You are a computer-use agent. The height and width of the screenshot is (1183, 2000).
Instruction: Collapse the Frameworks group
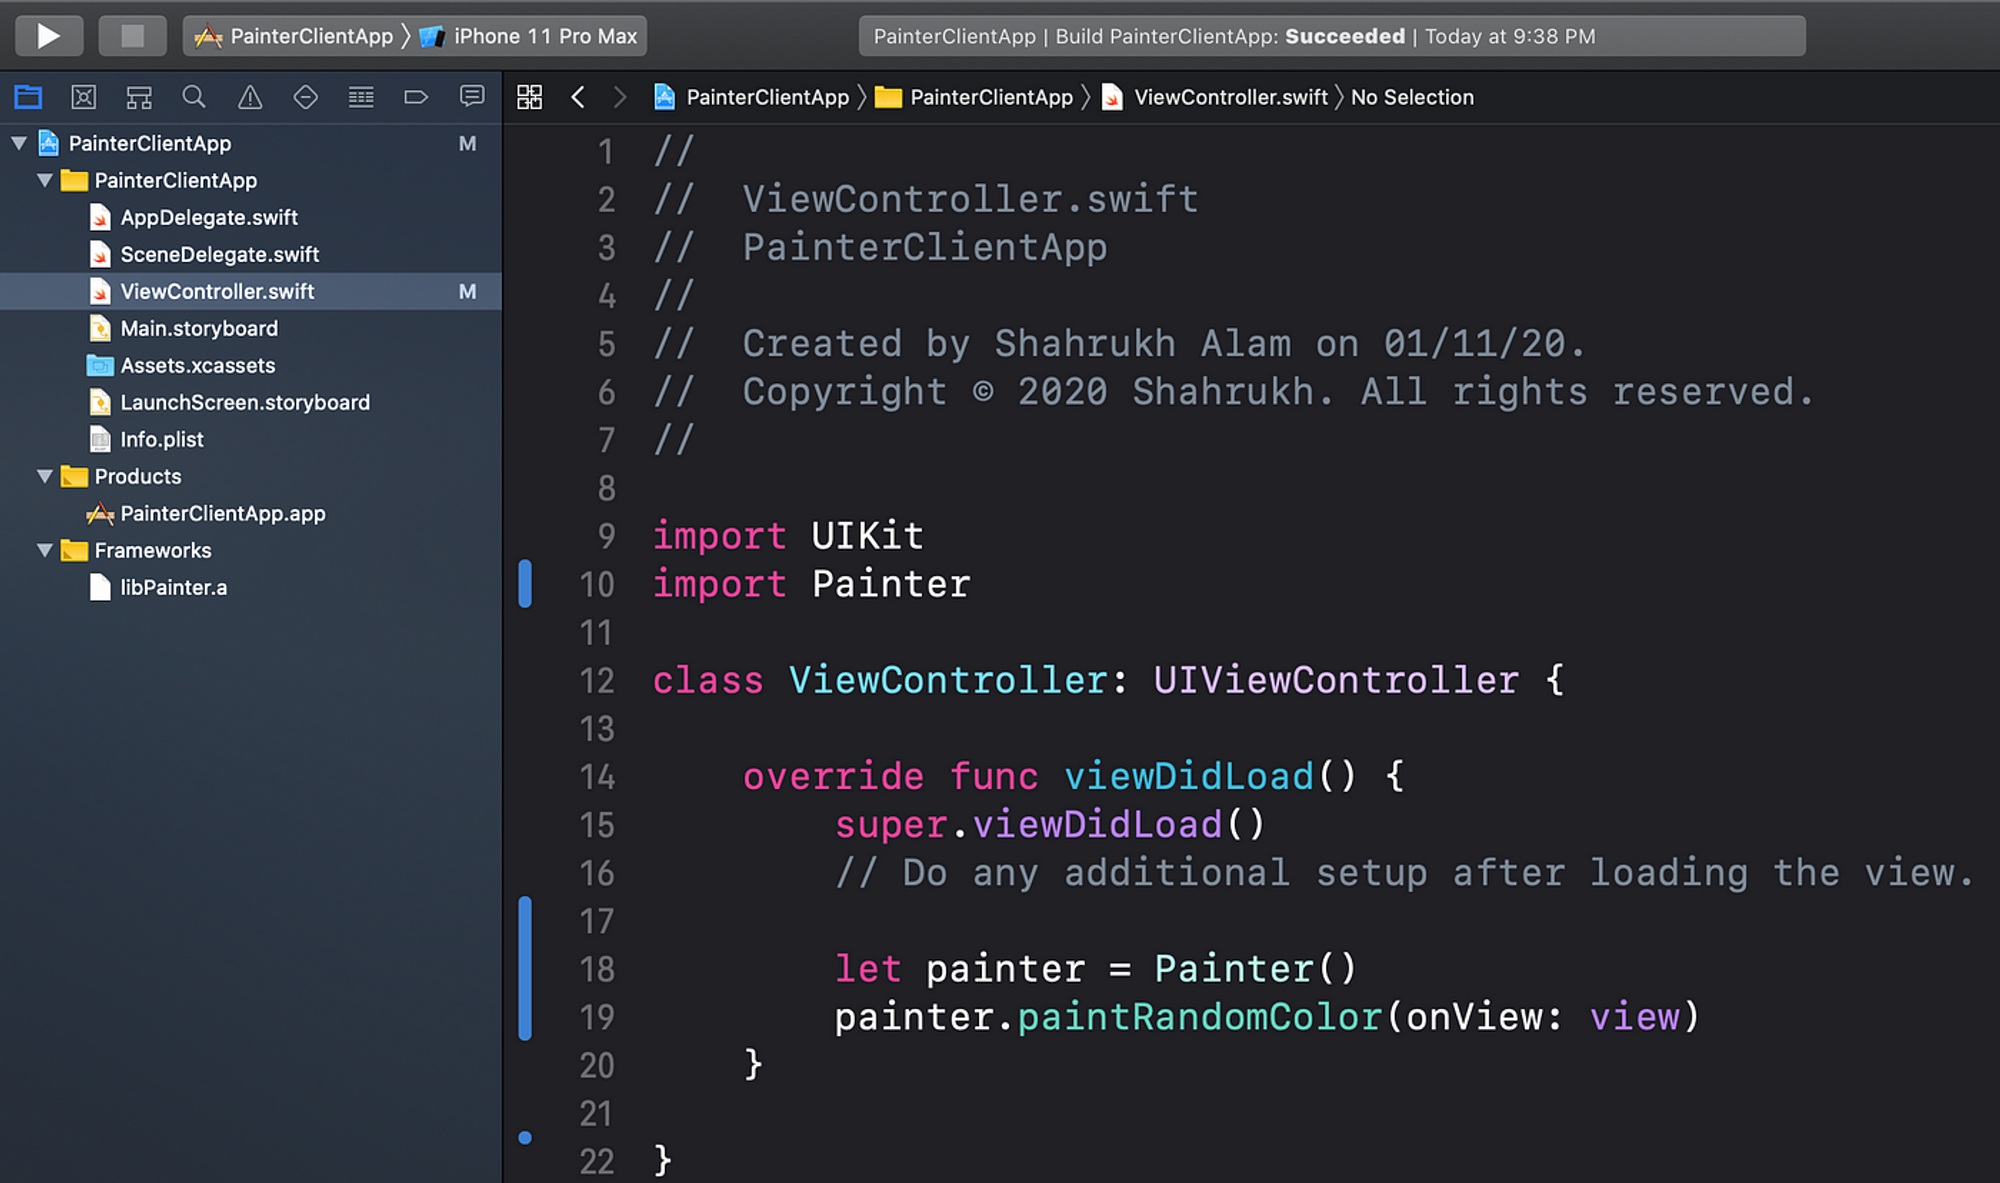[x=44, y=550]
